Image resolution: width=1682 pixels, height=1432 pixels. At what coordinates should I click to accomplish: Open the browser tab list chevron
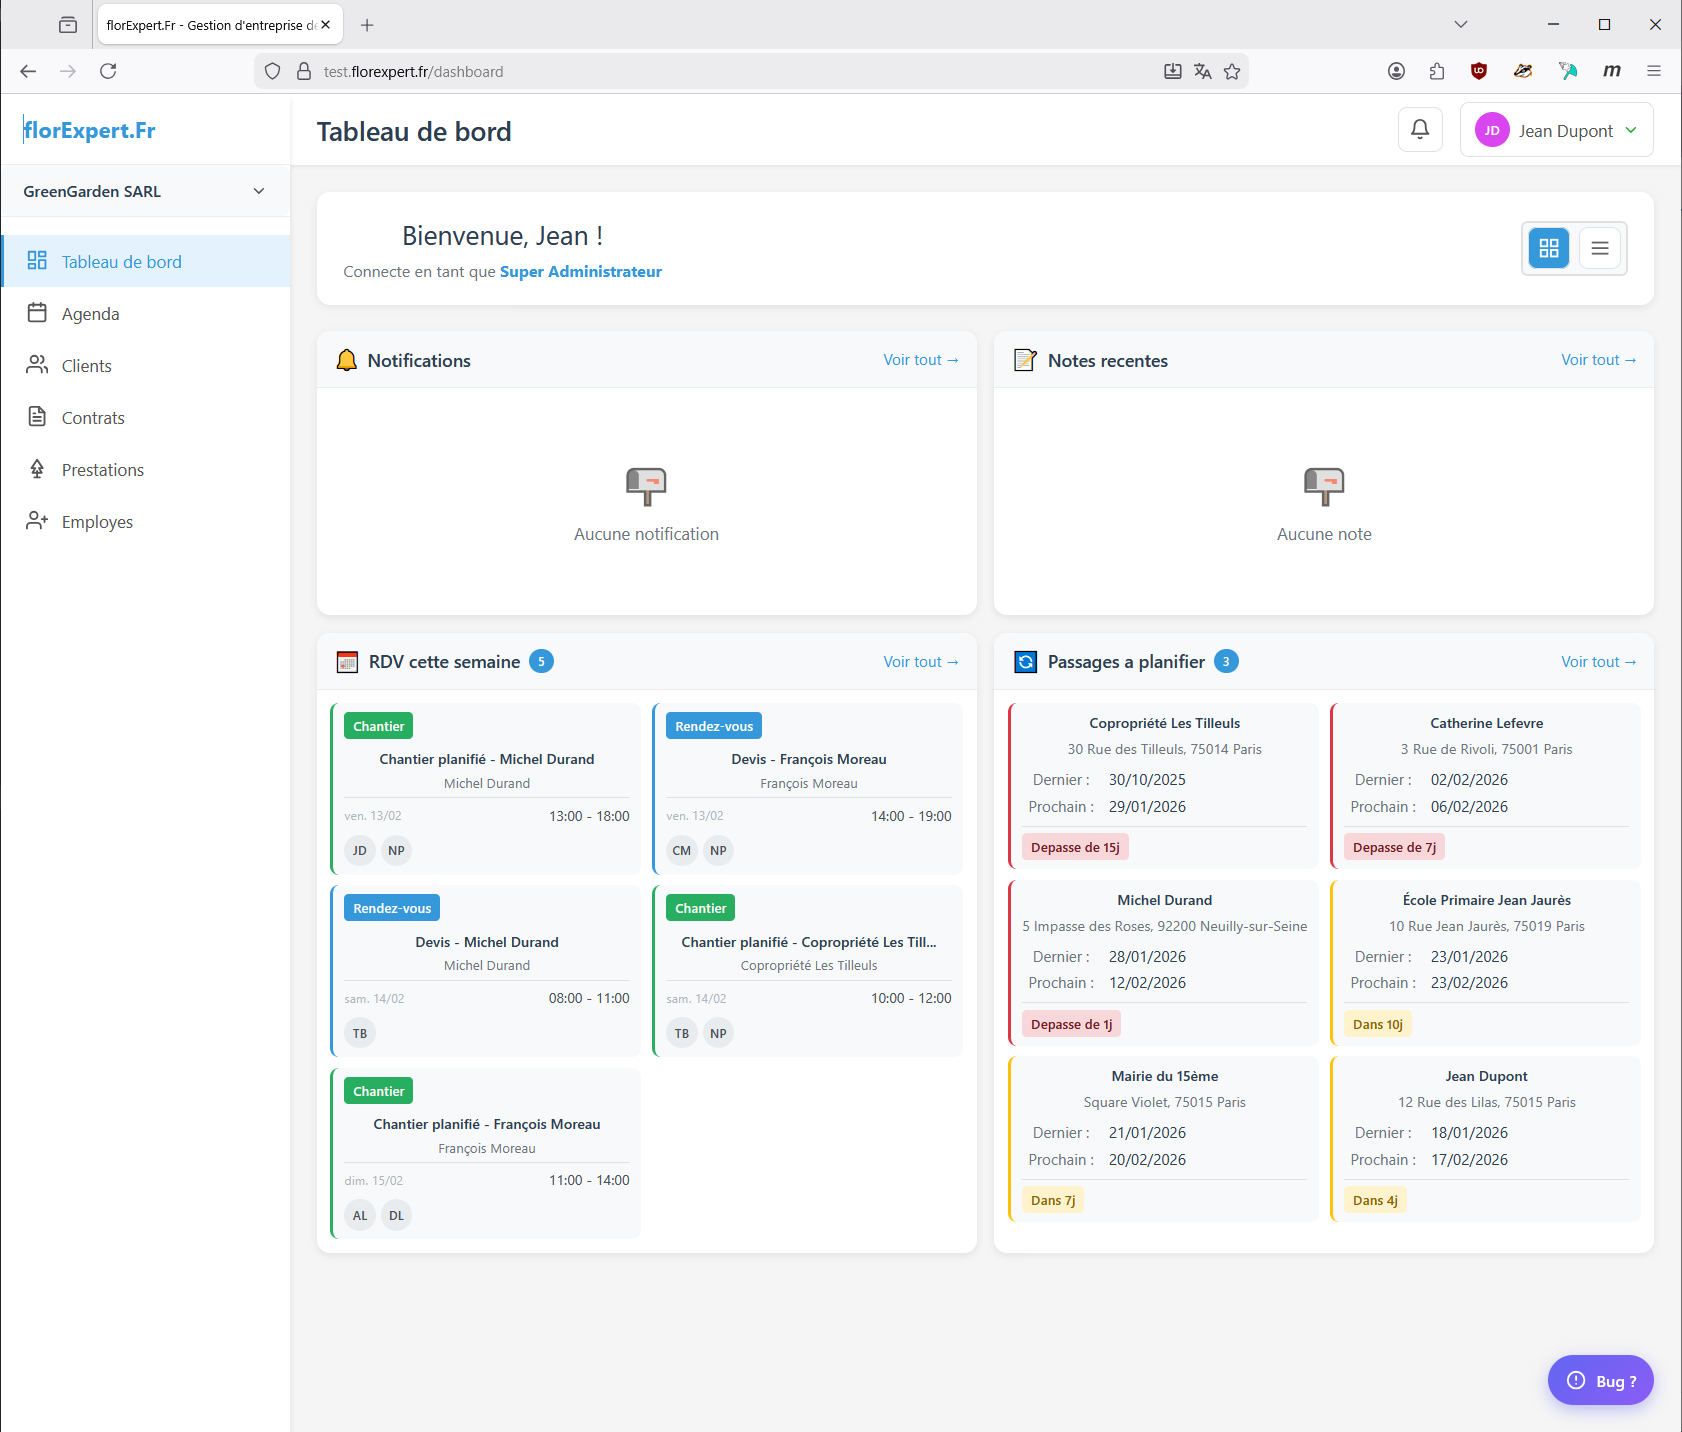point(1460,24)
